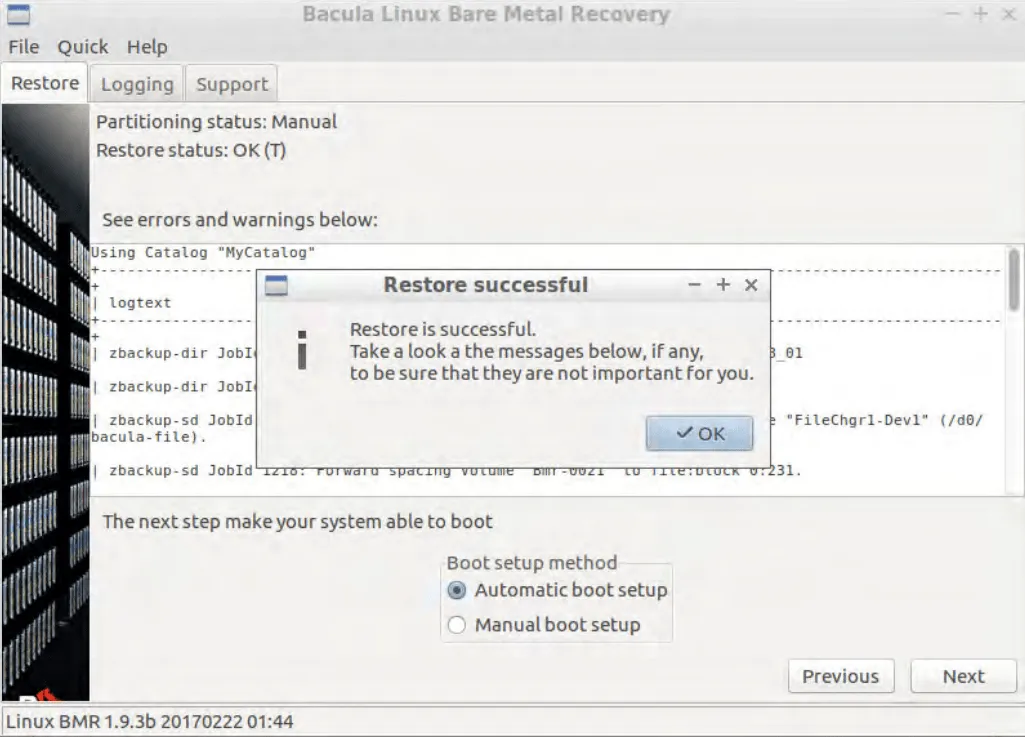Select Manual boot setup option

[x=544, y=625]
